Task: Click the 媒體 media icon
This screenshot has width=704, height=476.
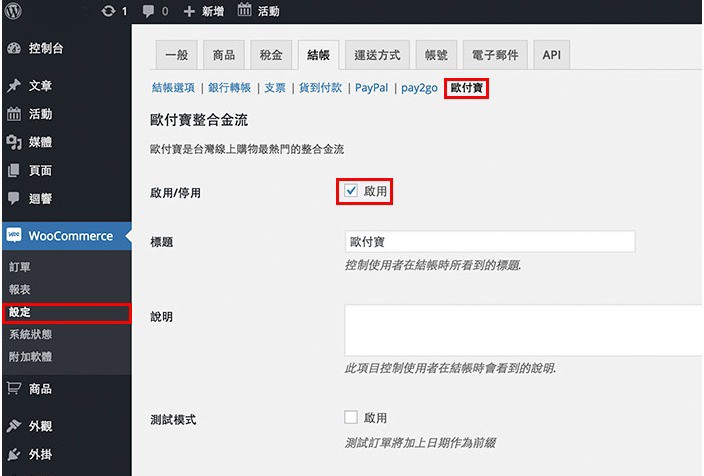Action: (14, 142)
